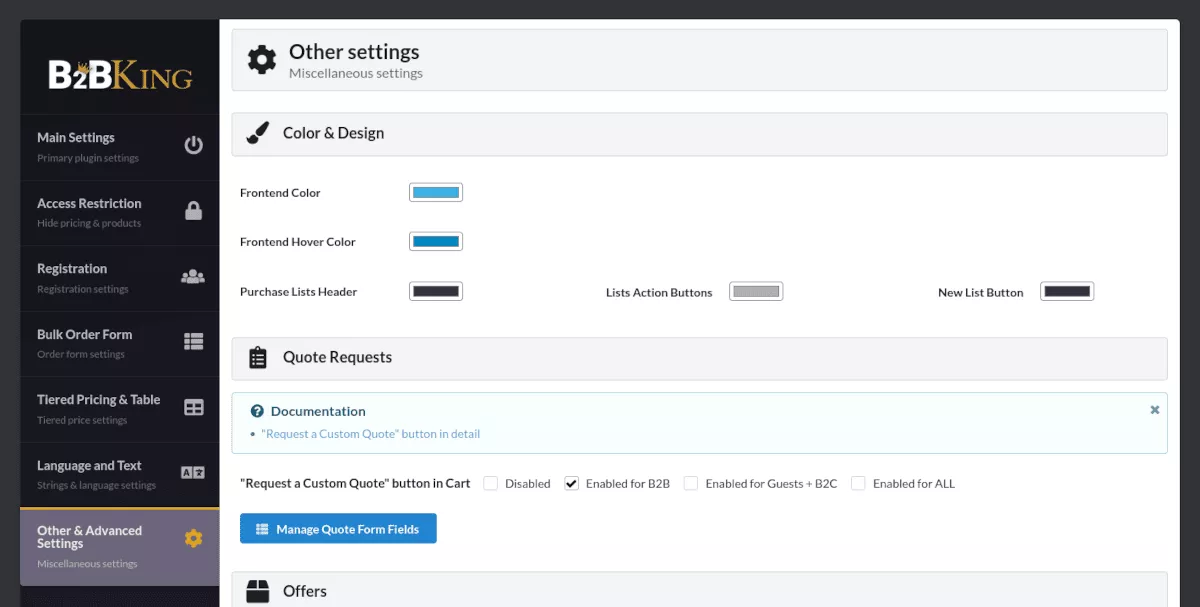Select Other & Advanced Settings tab
This screenshot has height=607, width=1200.
[x=120, y=547]
